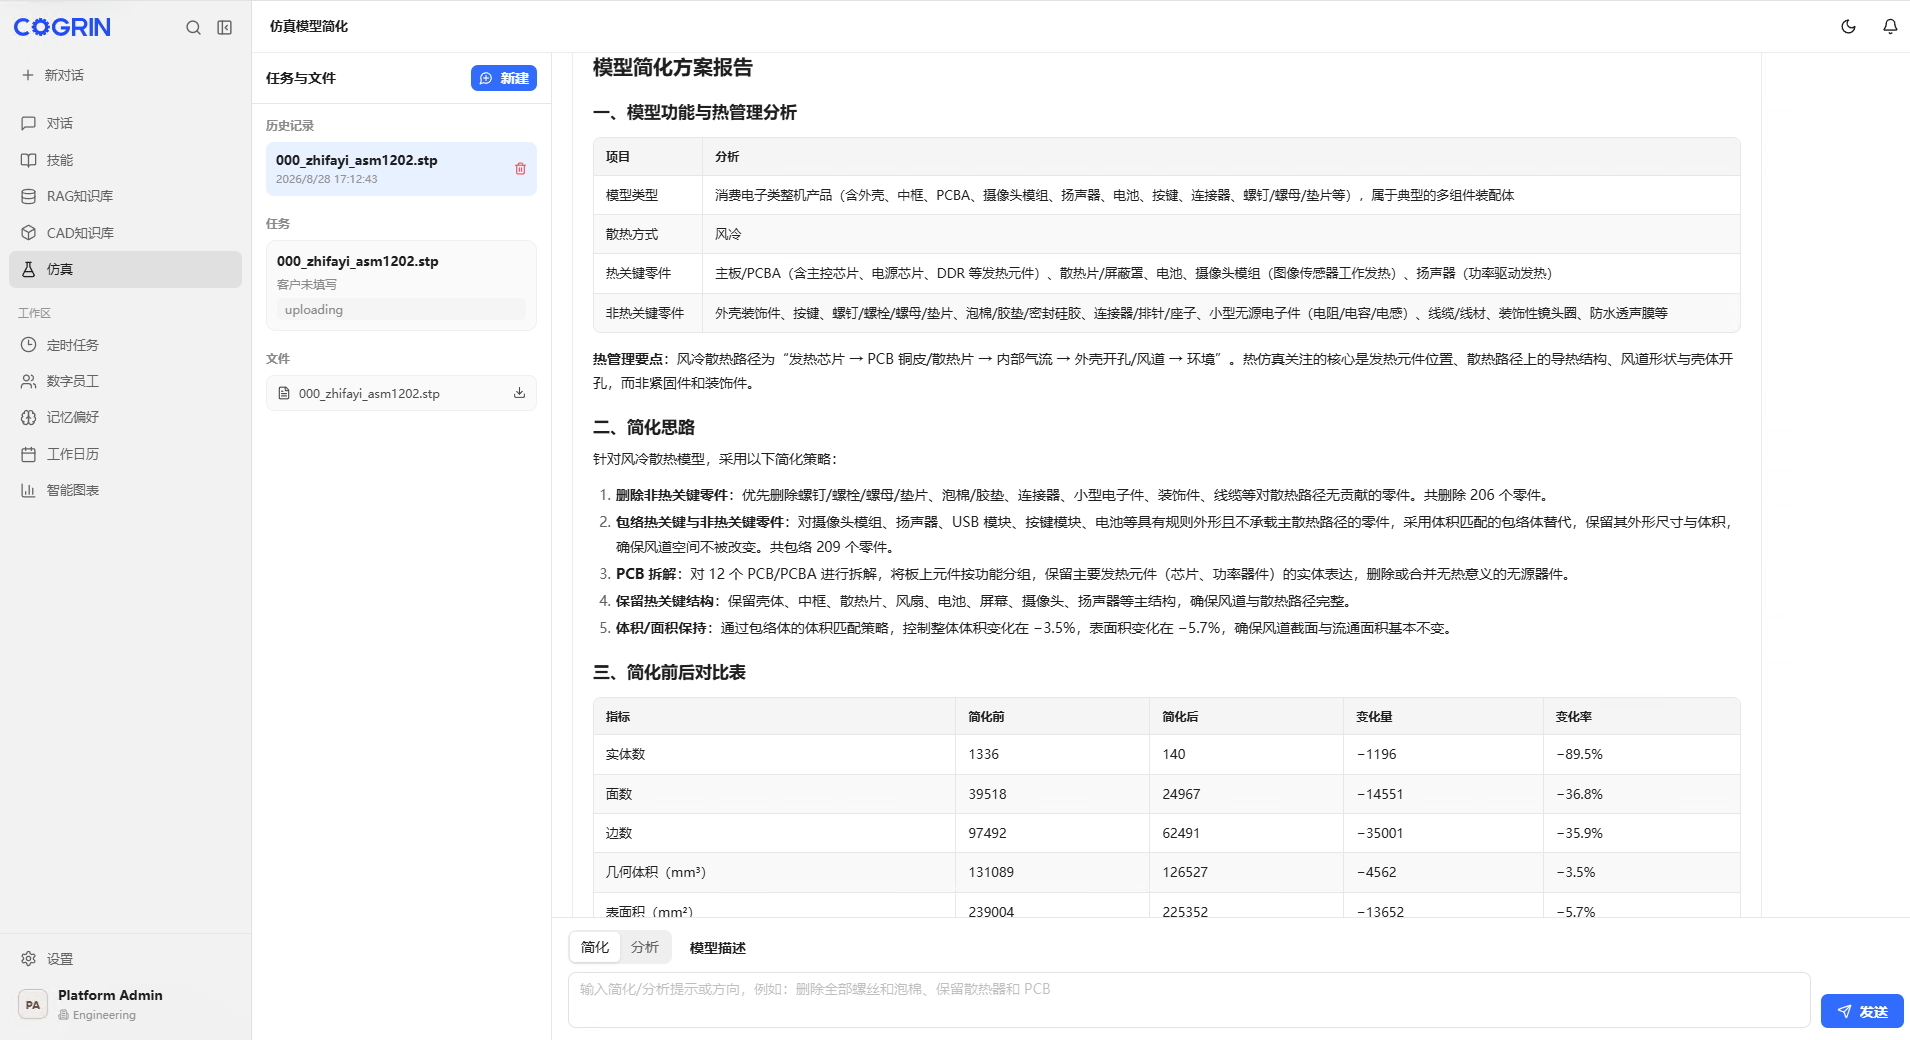Open the uploading task card
The image size is (1910, 1040).
click(401, 285)
